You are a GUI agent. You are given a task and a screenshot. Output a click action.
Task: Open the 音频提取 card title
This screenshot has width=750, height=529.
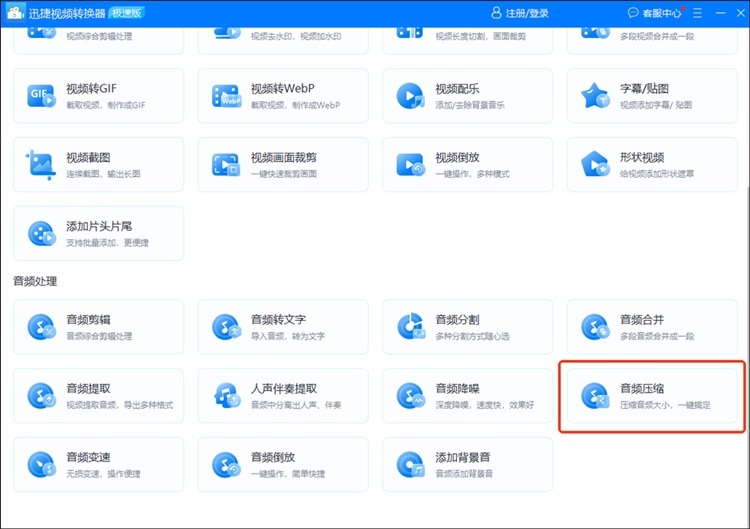click(88, 388)
